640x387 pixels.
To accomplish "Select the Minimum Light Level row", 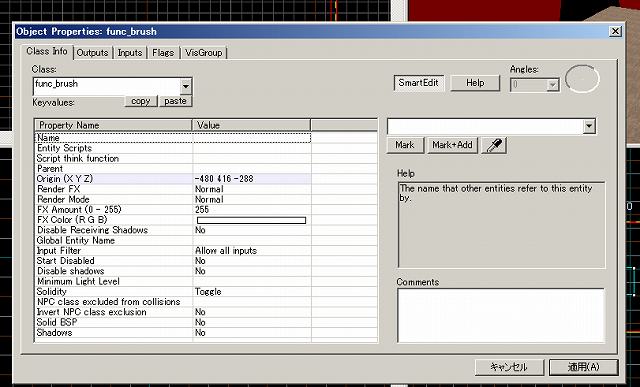I will (173, 281).
